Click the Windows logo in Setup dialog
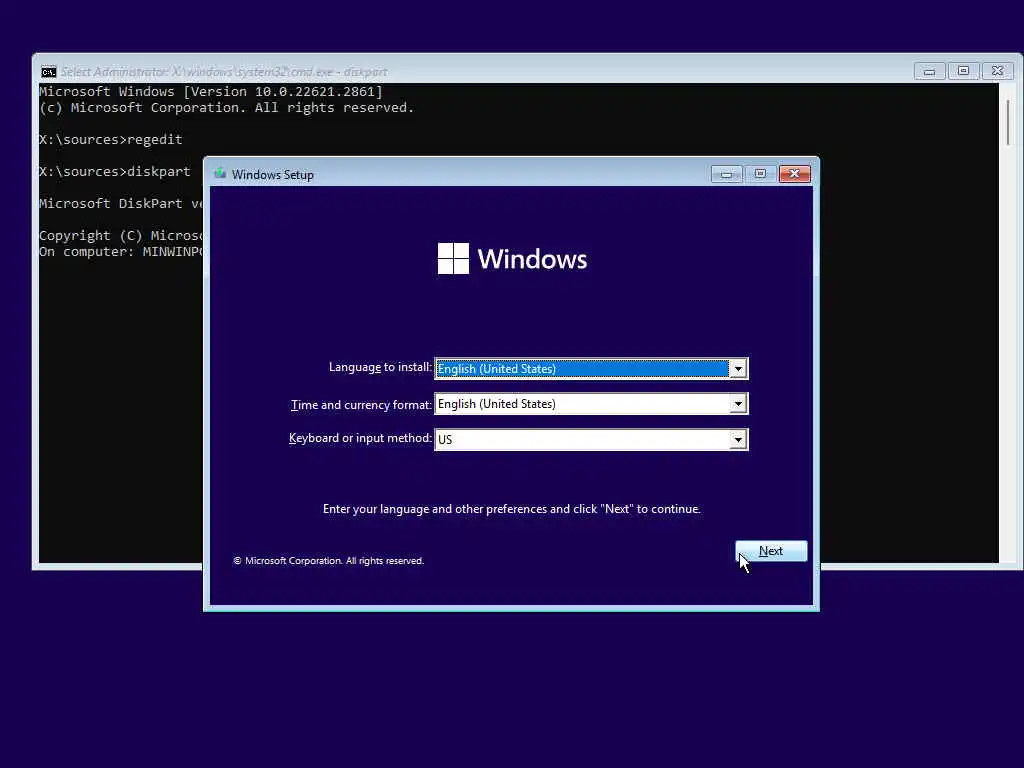 tap(512, 259)
